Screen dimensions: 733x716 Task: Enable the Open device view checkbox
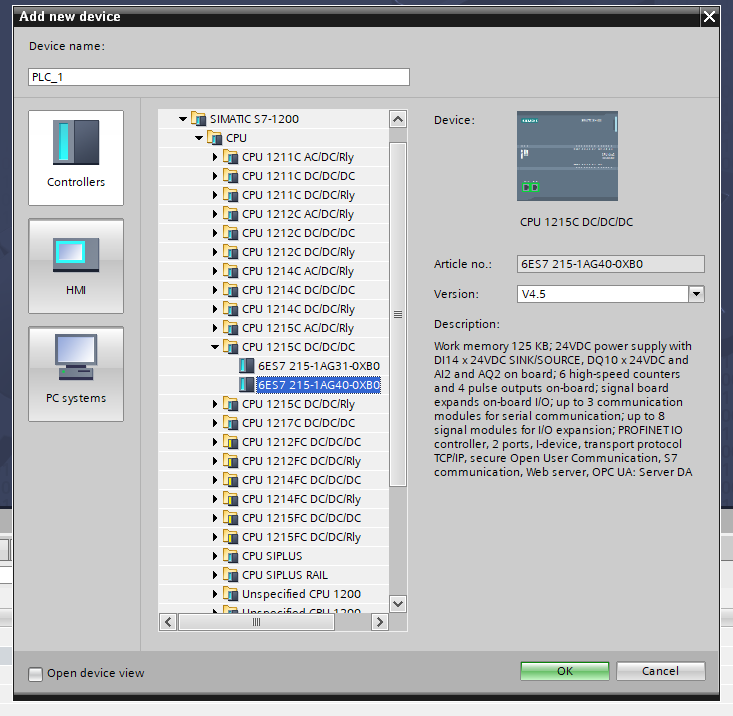(x=36, y=674)
